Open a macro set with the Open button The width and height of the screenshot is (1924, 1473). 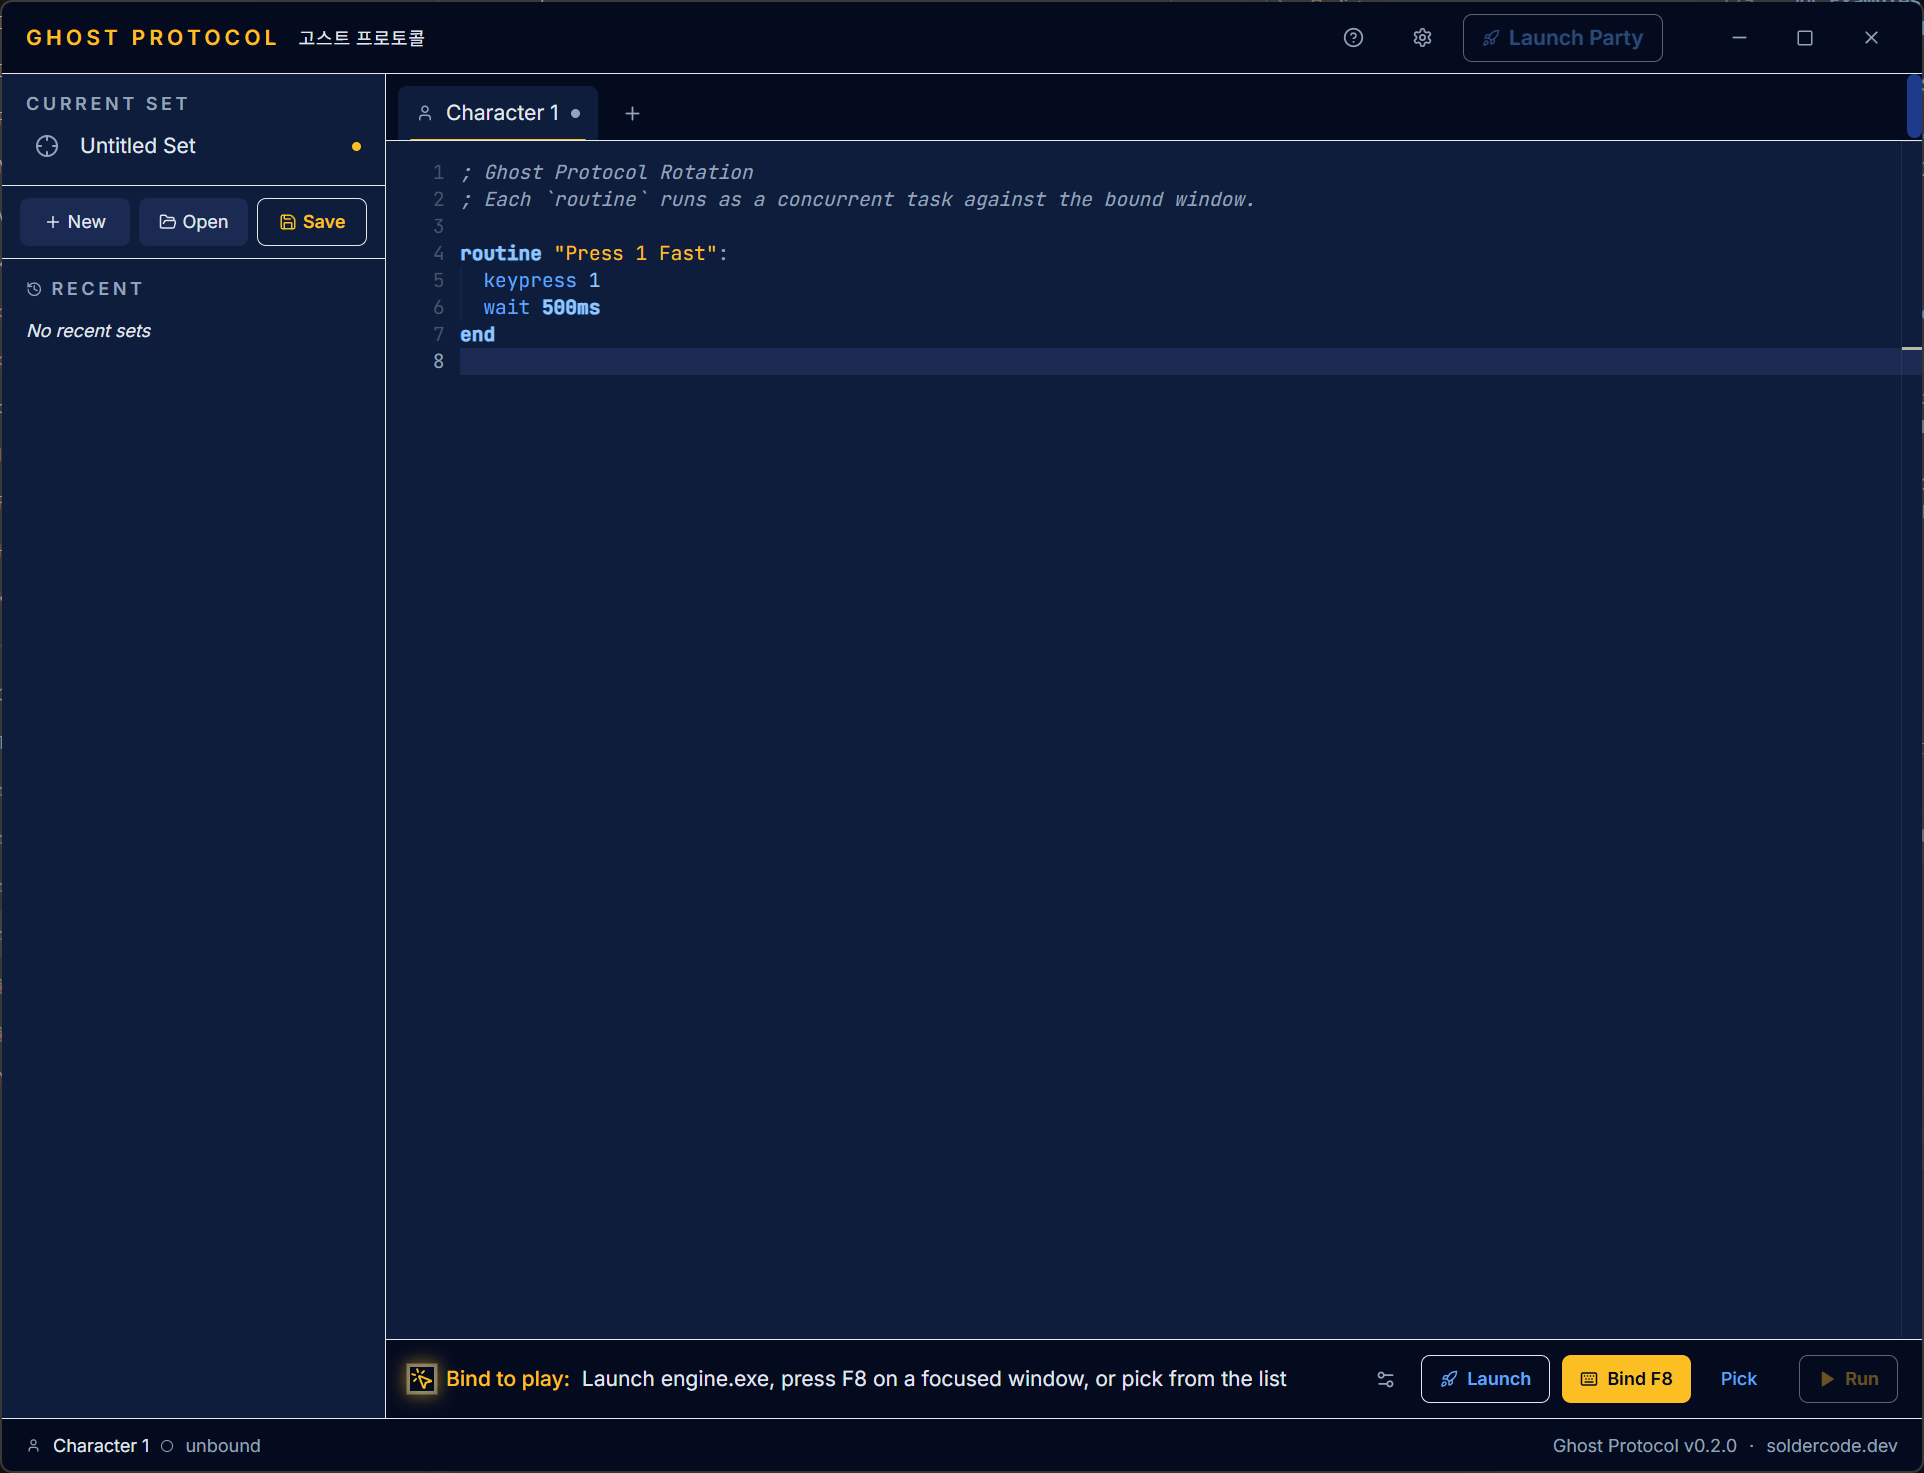(193, 221)
